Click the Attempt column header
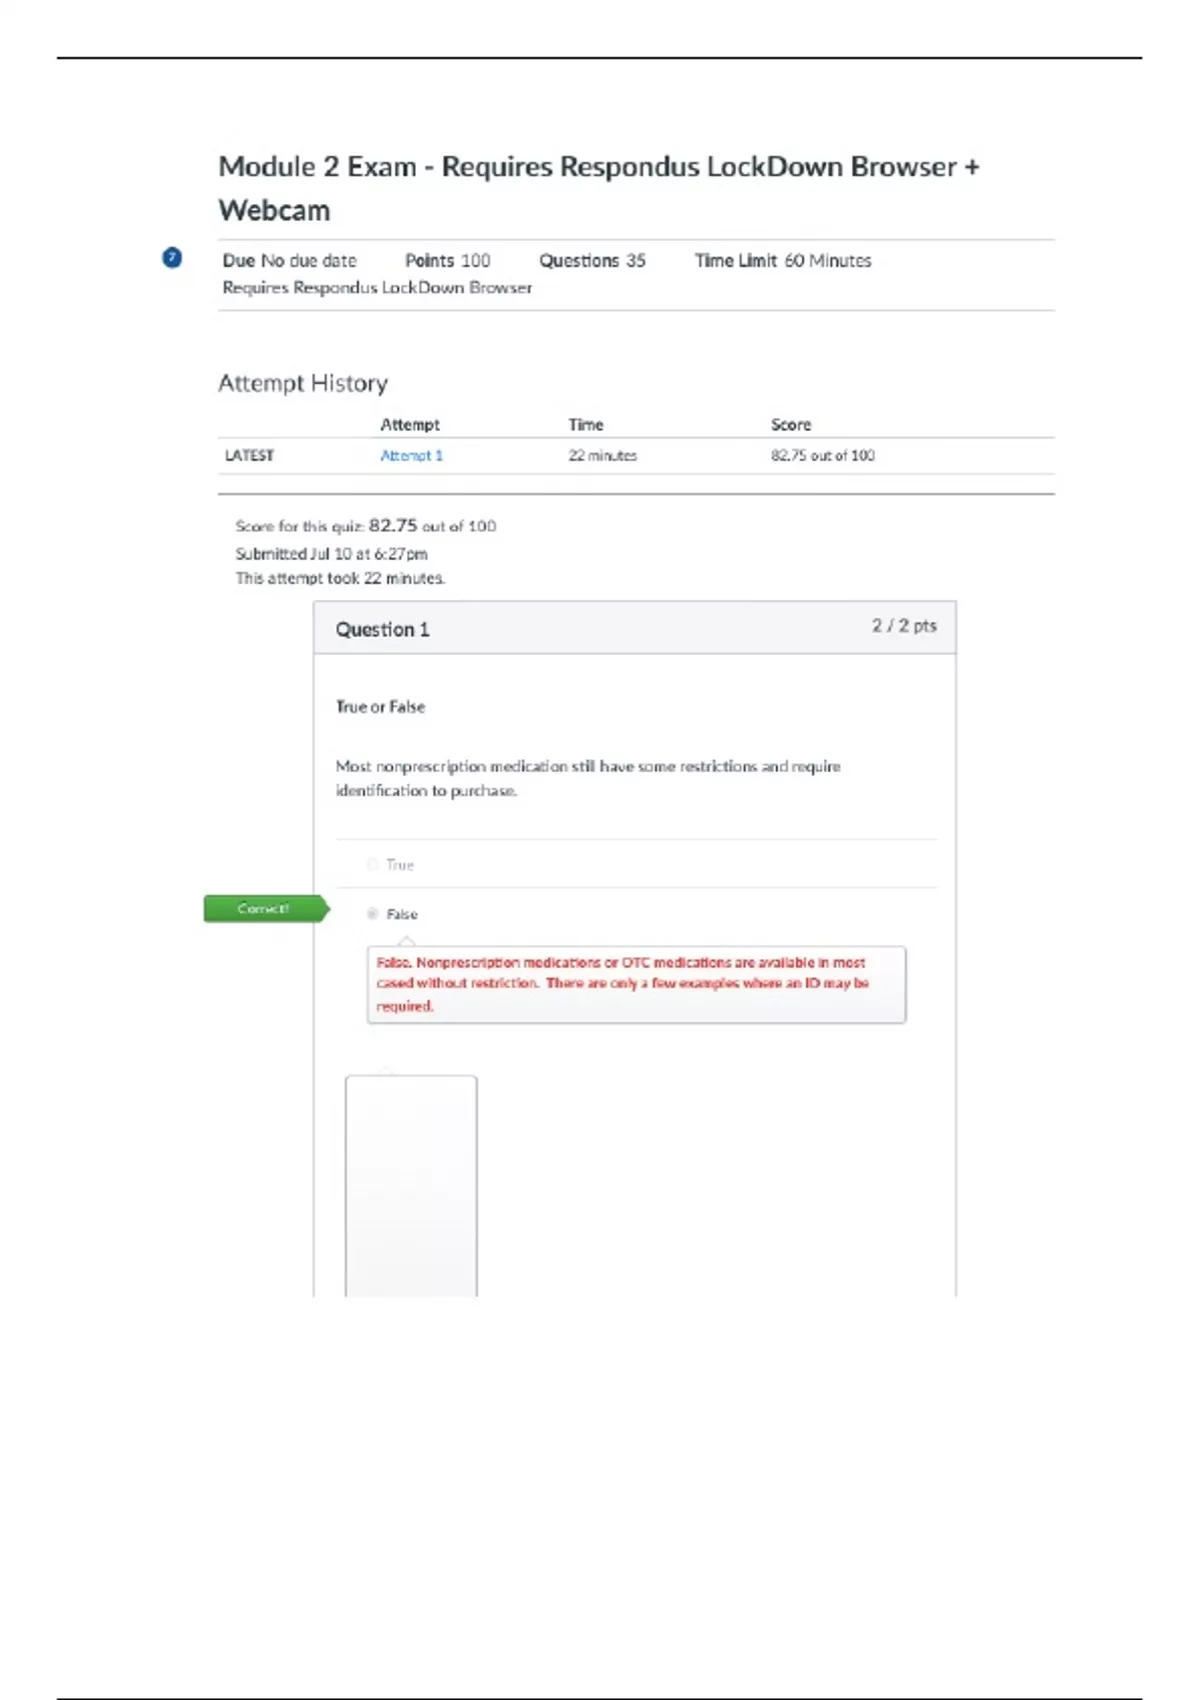 [409, 425]
